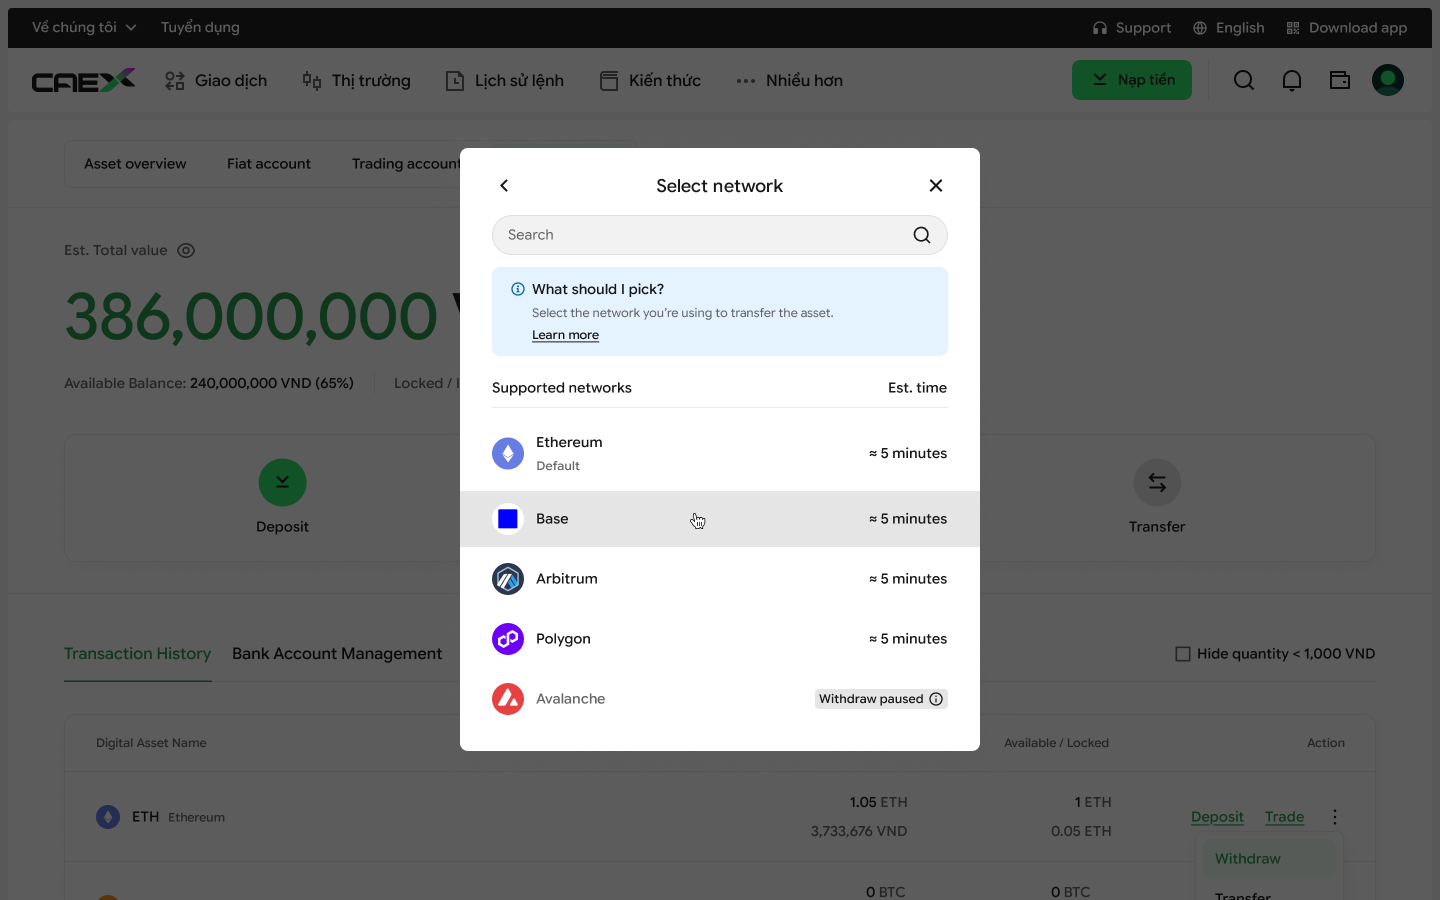Switch to the Asset overview tab
1440x900 pixels.
coord(135,164)
